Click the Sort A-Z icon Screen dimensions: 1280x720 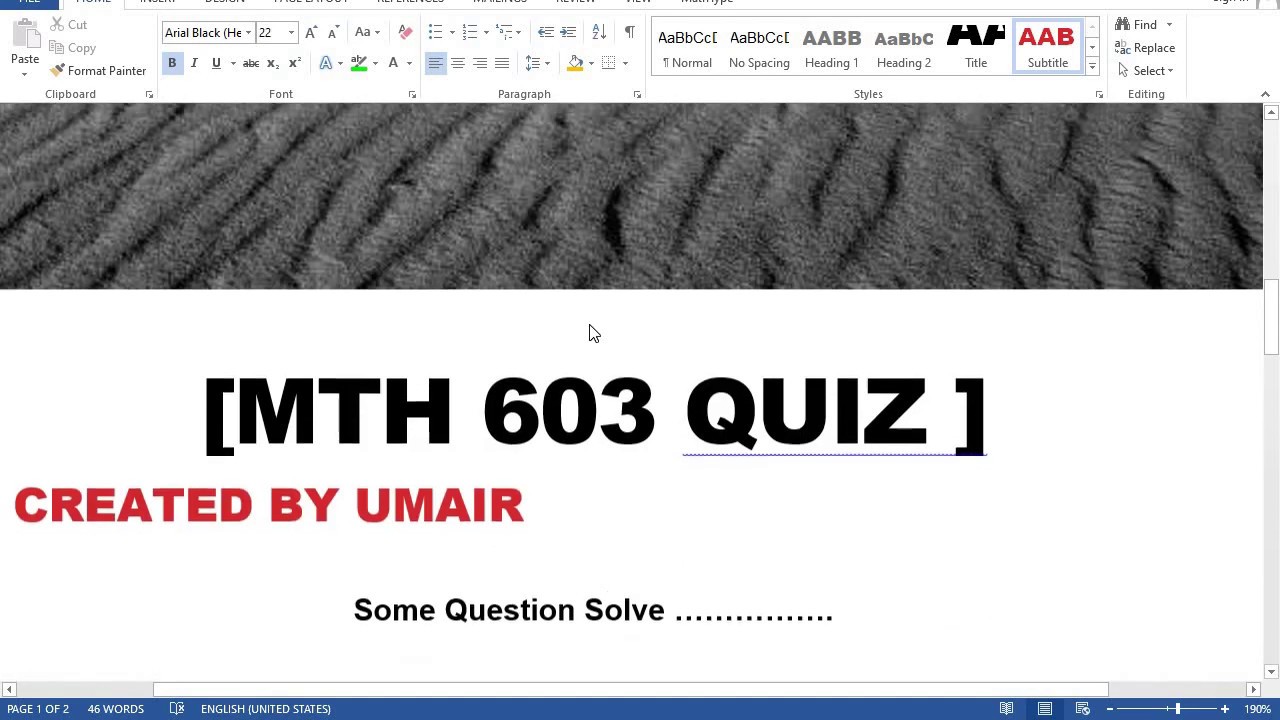[599, 33]
